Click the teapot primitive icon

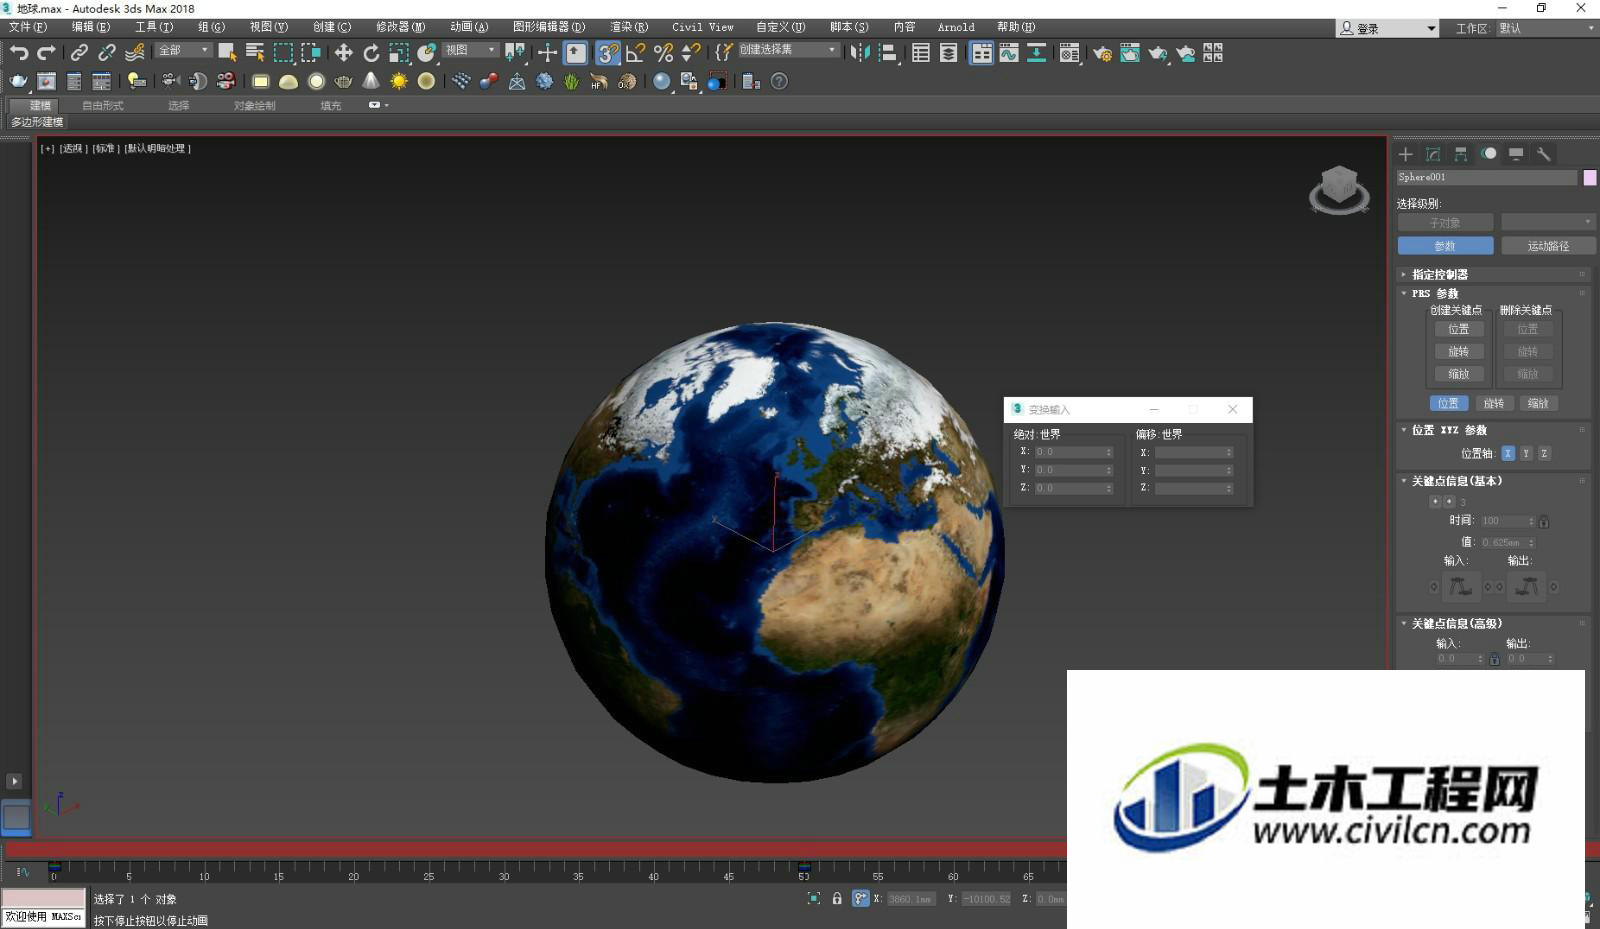(343, 81)
